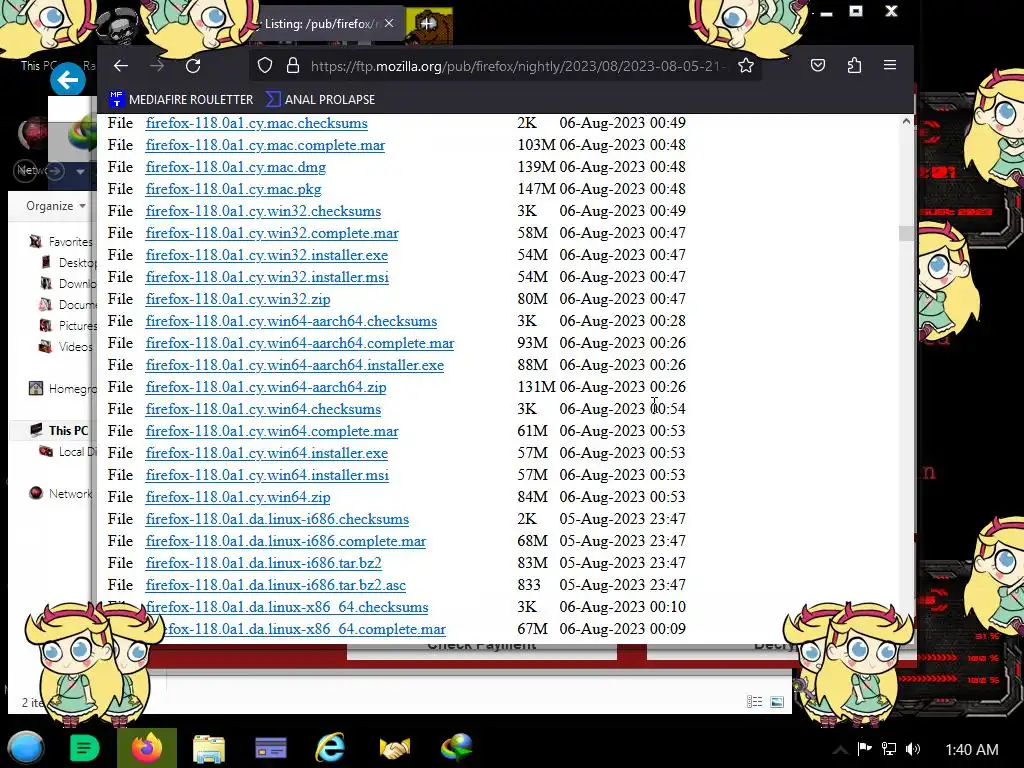The height and width of the screenshot is (768, 1024).
Task: Open firefox-118.0a1.cy.win64-aarch64.zip link
Action: tap(266, 387)
